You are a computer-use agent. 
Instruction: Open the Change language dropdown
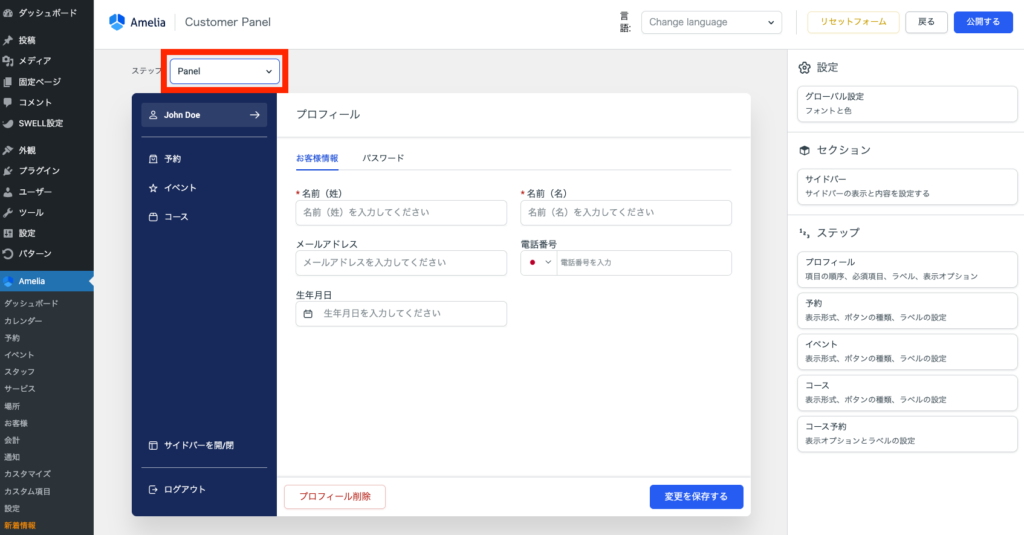pyautogui.click(x=711, y=22)
